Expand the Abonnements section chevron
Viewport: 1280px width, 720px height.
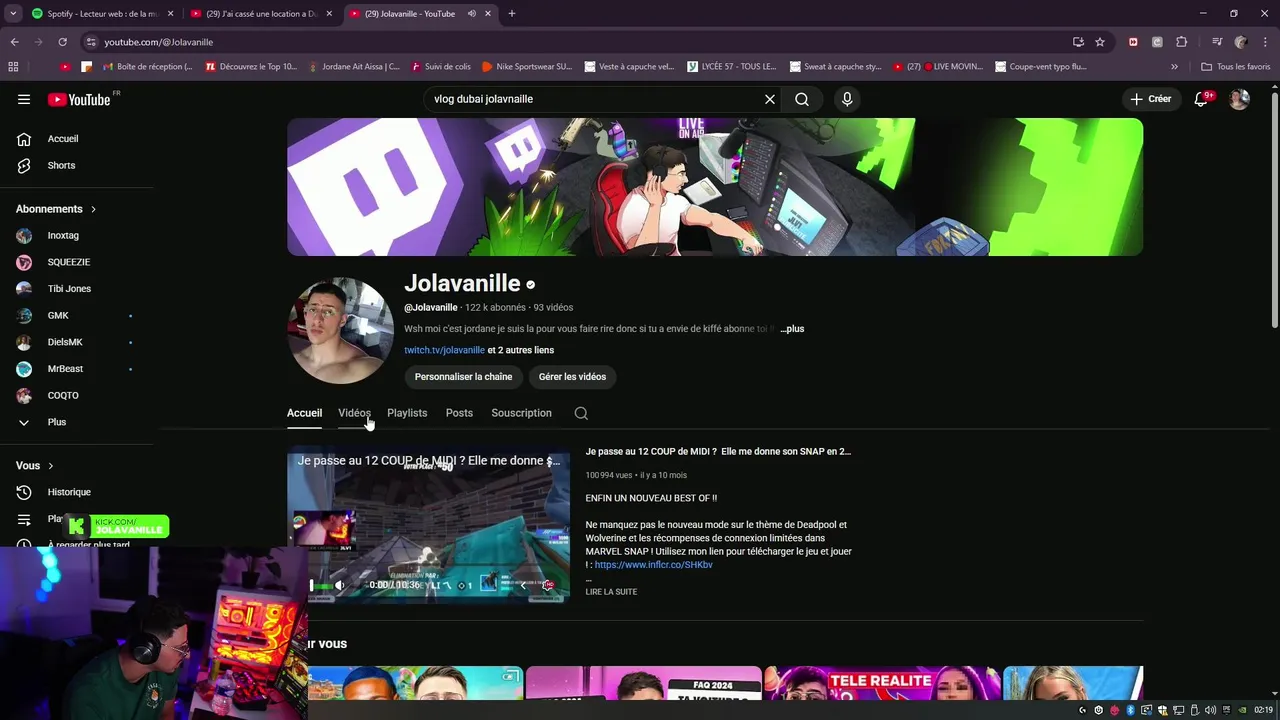click(93, 209)
